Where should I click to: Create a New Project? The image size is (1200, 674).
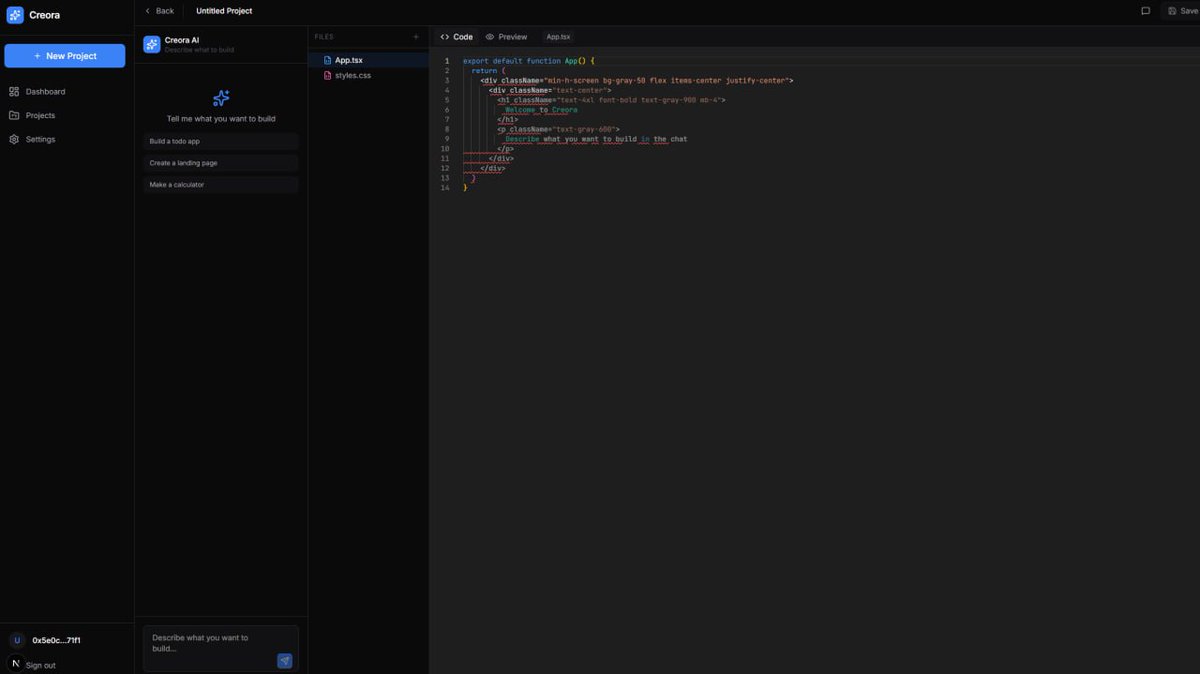point(64,55)
